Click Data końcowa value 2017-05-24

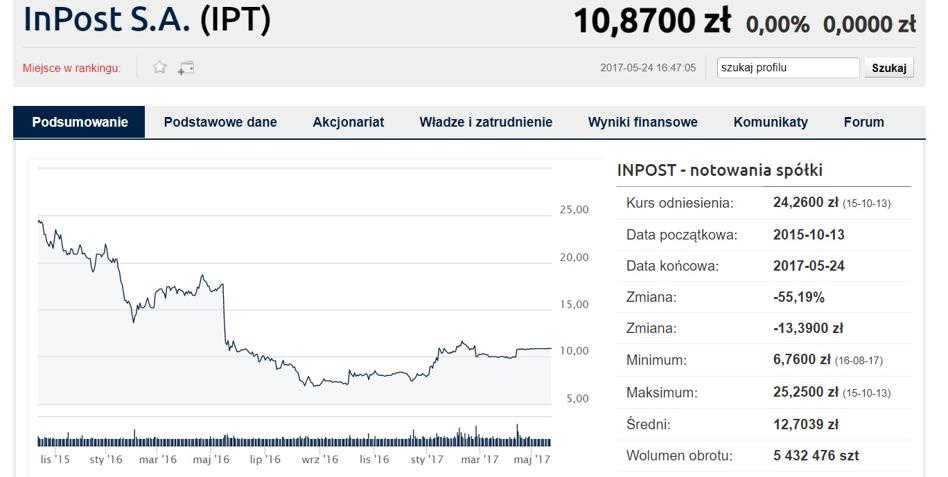tap(809, 266)
